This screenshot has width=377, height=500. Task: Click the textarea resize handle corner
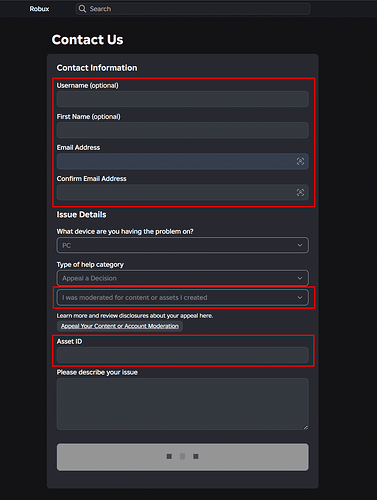(x=306, y=427)
